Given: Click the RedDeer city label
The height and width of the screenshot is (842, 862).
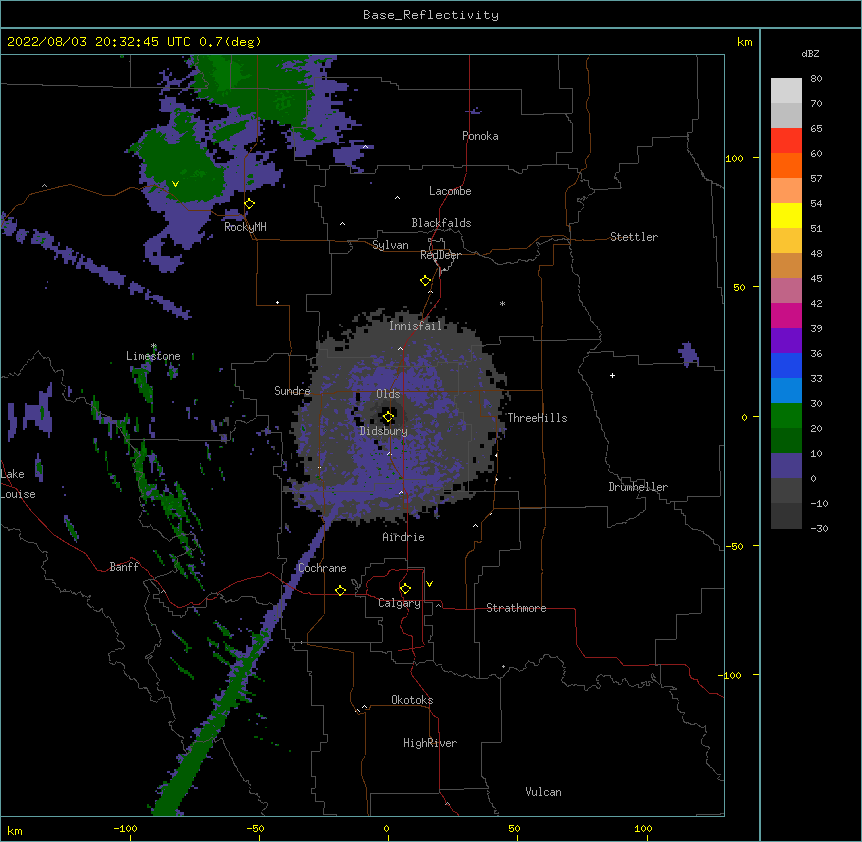Looking at the screenshot, I should point(440,255).
